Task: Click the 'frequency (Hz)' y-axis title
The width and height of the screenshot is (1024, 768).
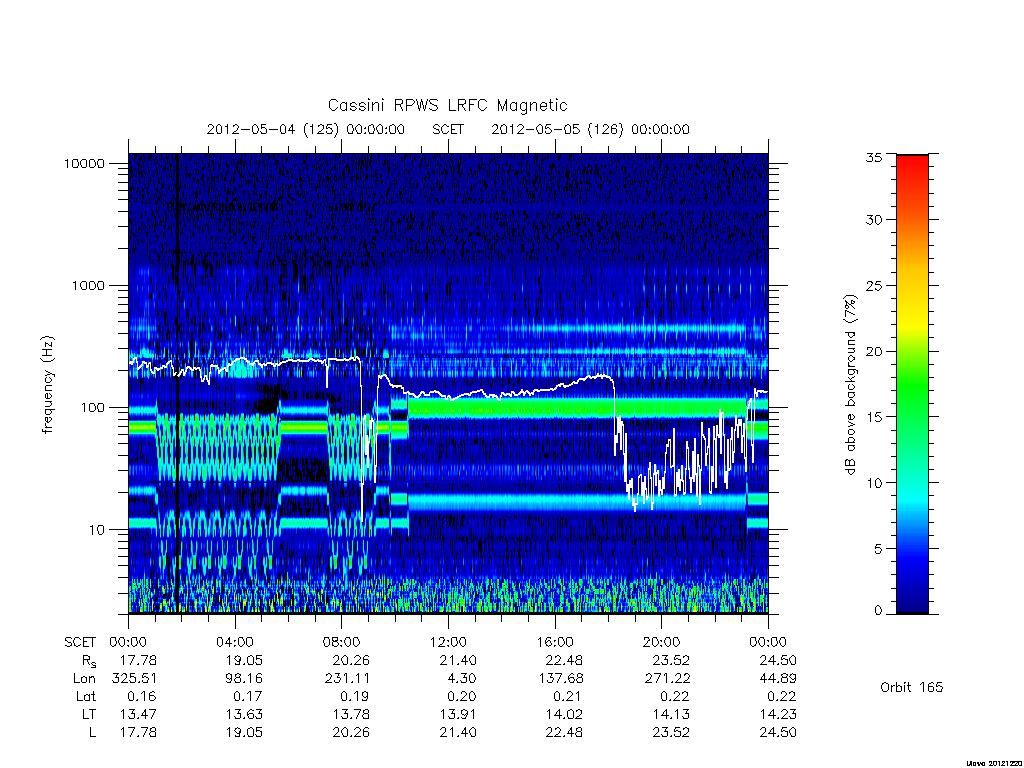Action: pos(48,385)
